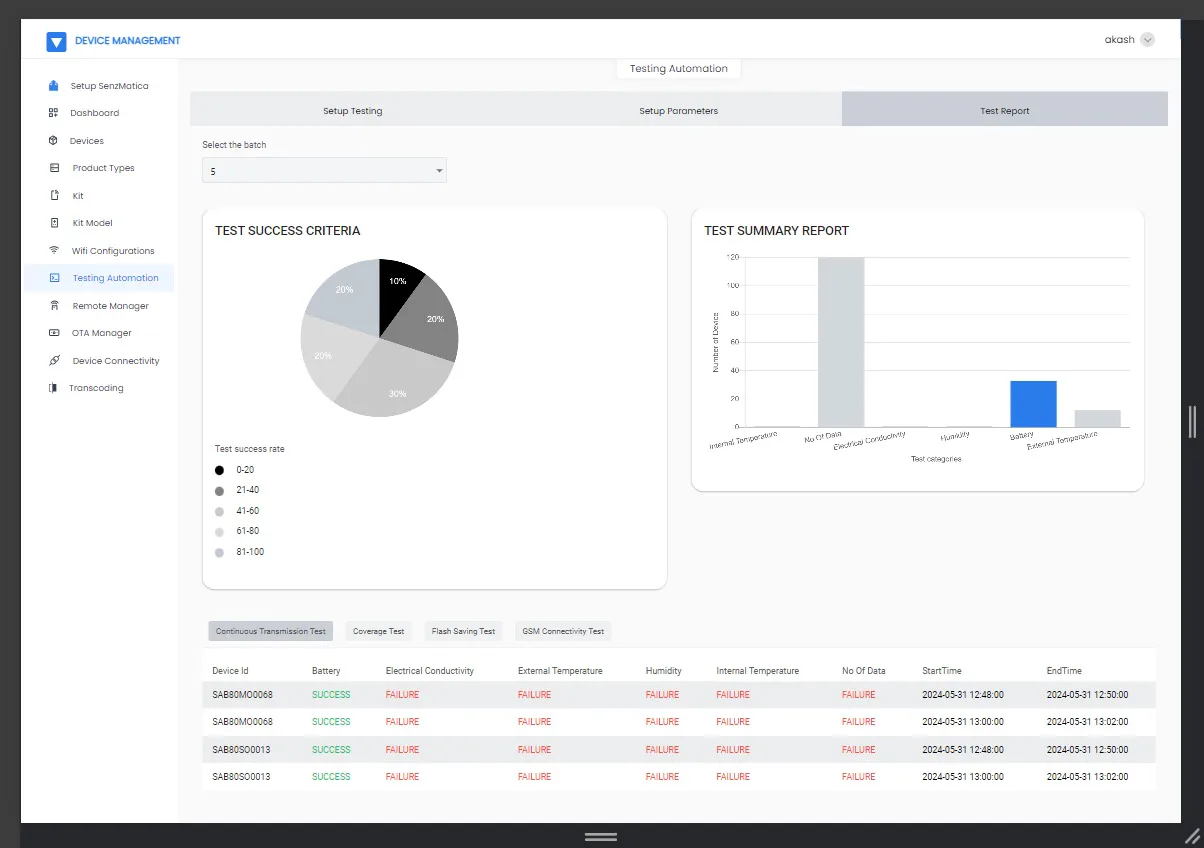This screenshot has height=848, width=1204.
Task: Click the Device Connectivity icon
Action: tap(54, 361)
